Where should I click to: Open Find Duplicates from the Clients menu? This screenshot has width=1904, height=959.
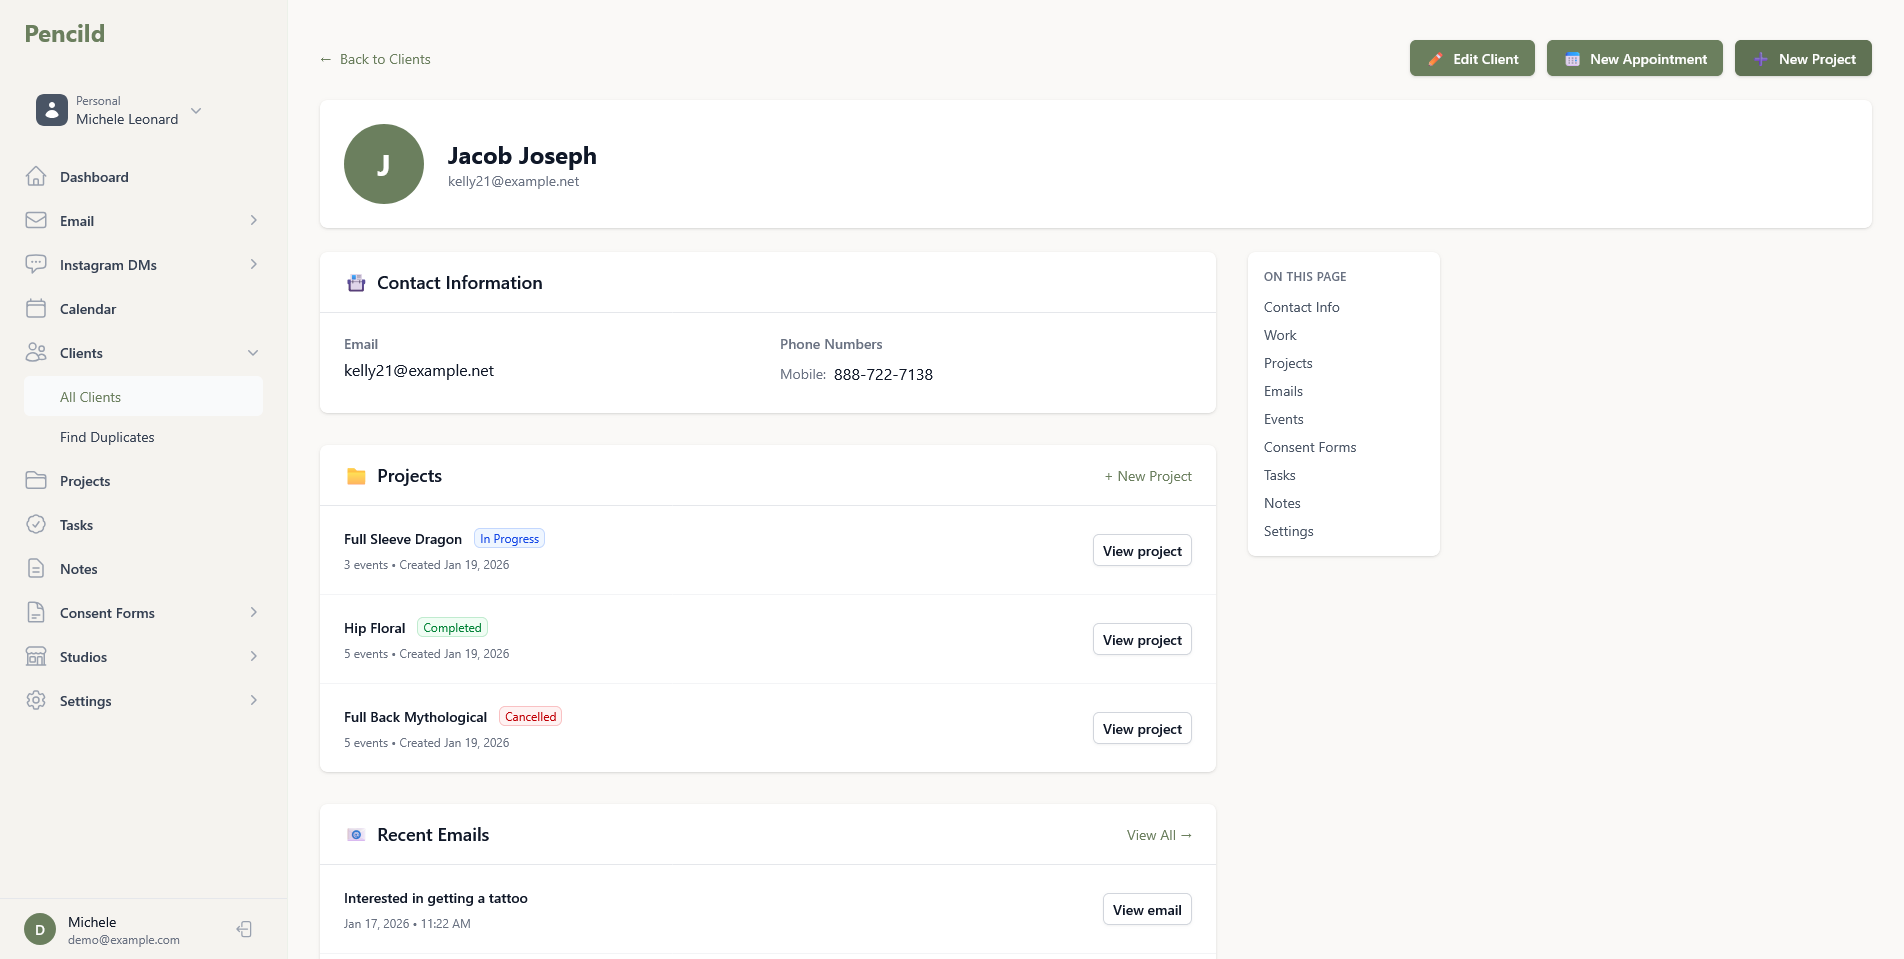(x=107, y=437)
